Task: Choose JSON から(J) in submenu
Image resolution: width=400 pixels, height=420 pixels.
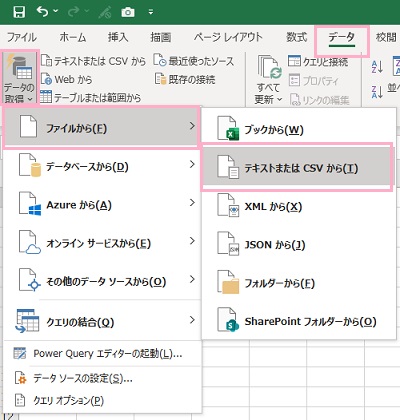Action: pyautogui.click(x=298, y=245)
